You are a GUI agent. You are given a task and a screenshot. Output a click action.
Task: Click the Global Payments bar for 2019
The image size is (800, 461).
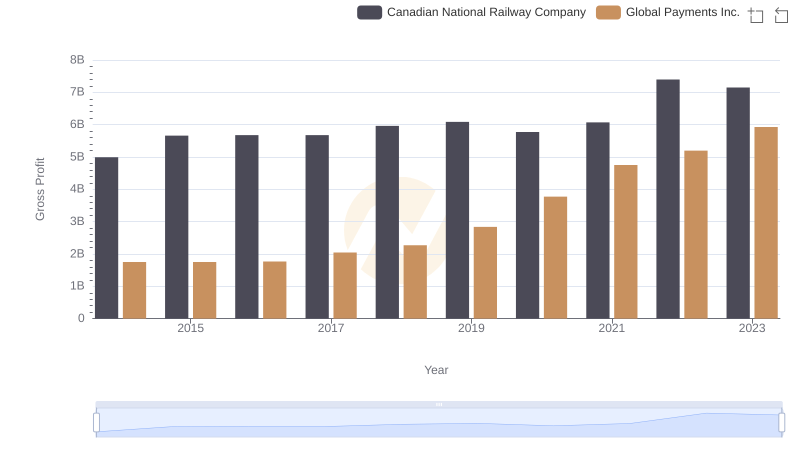pyautogui.click(x=485, y=273)
